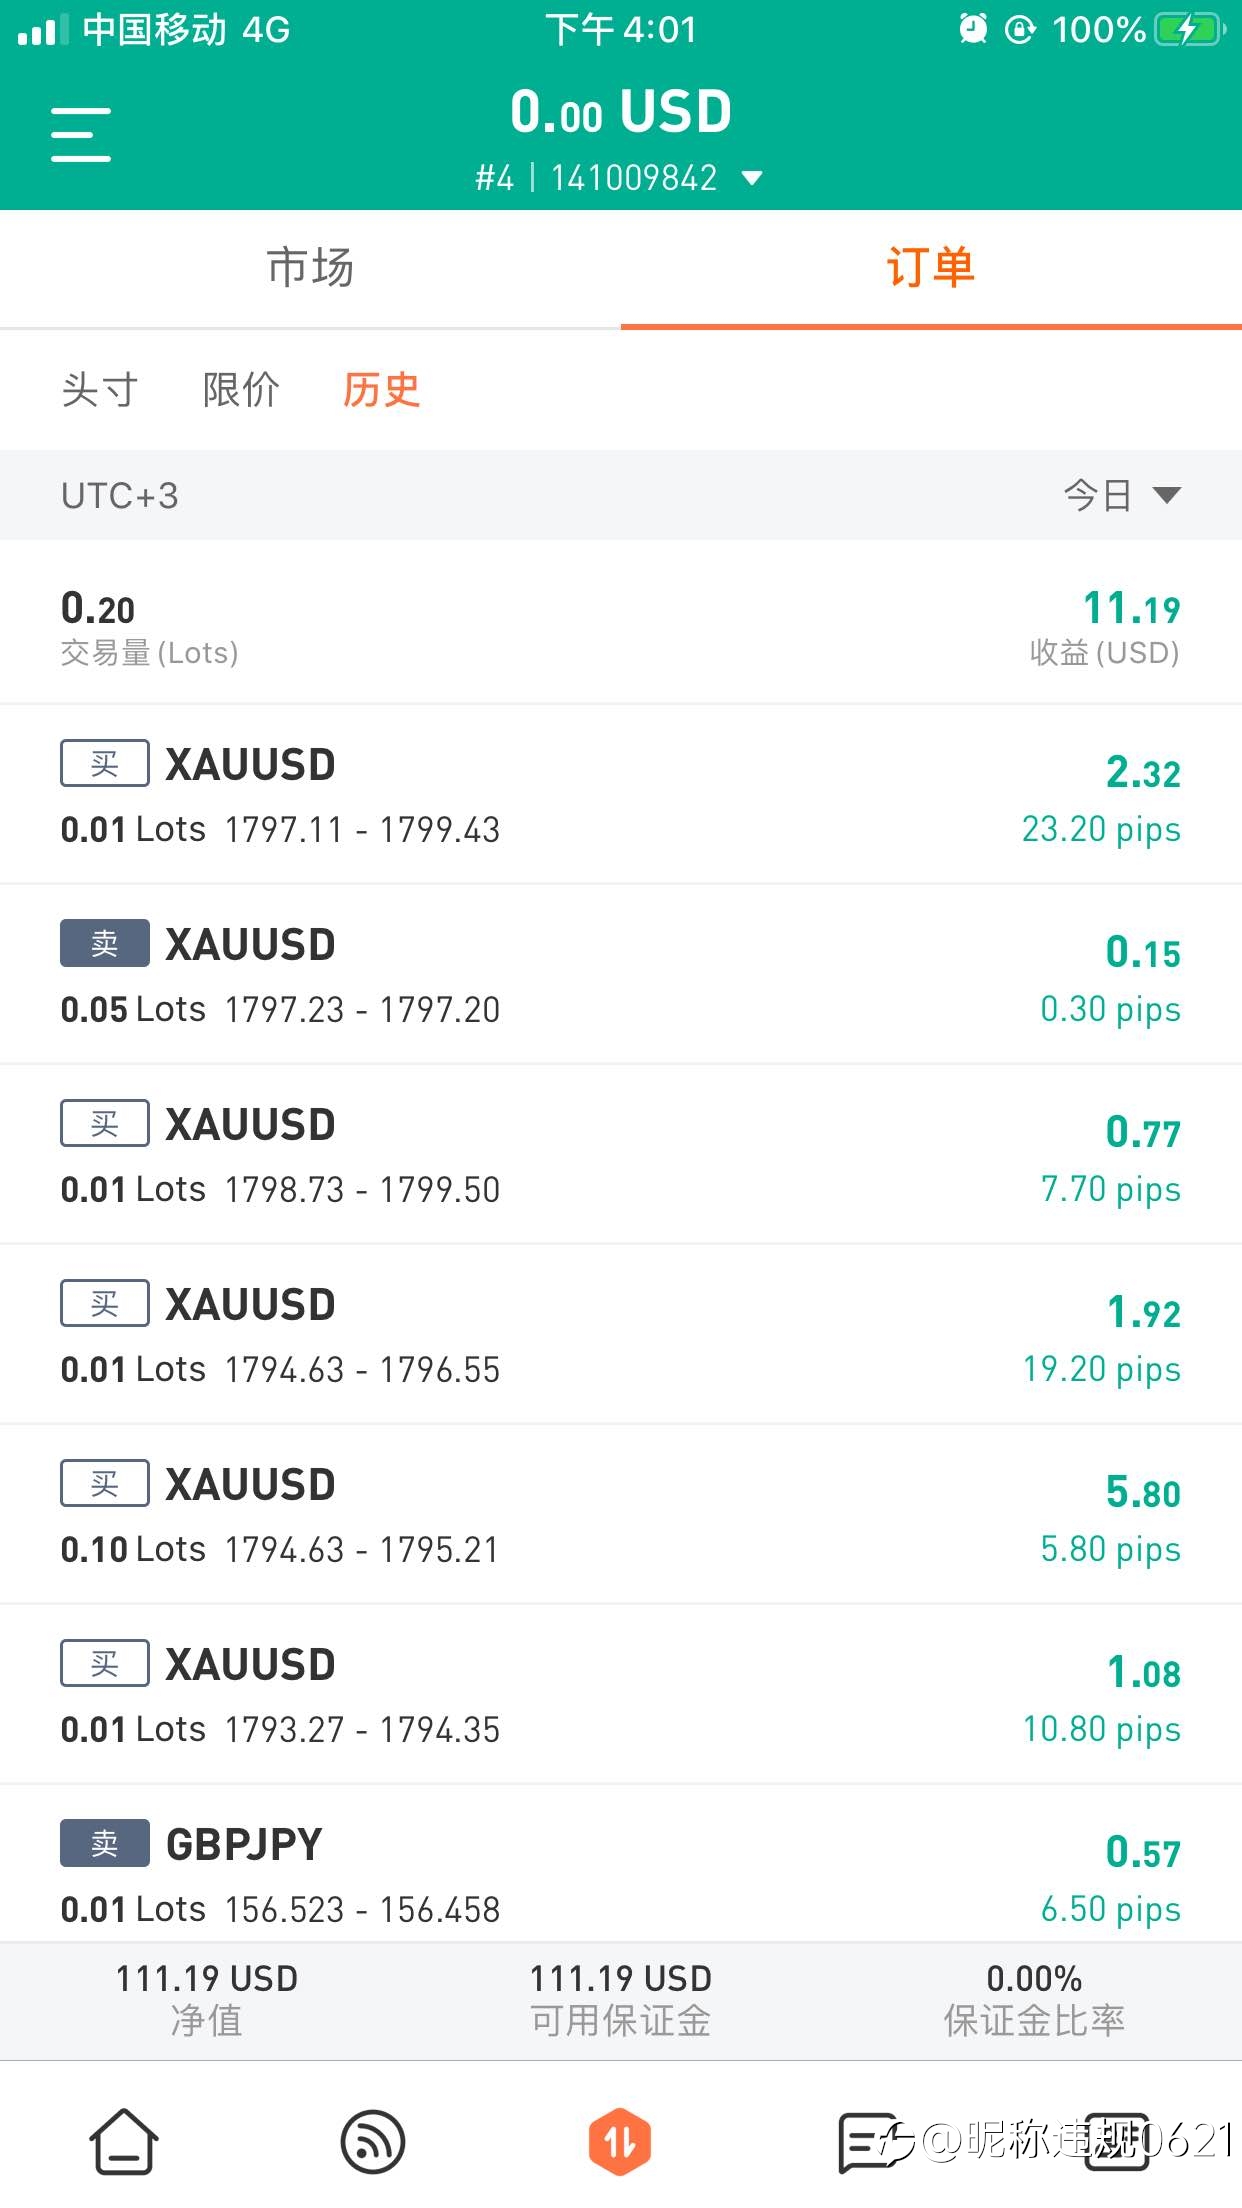Screen dimensions: 1242x2208
Task: Expand the account 141009842 dropdown arrow
Action: 752,179
